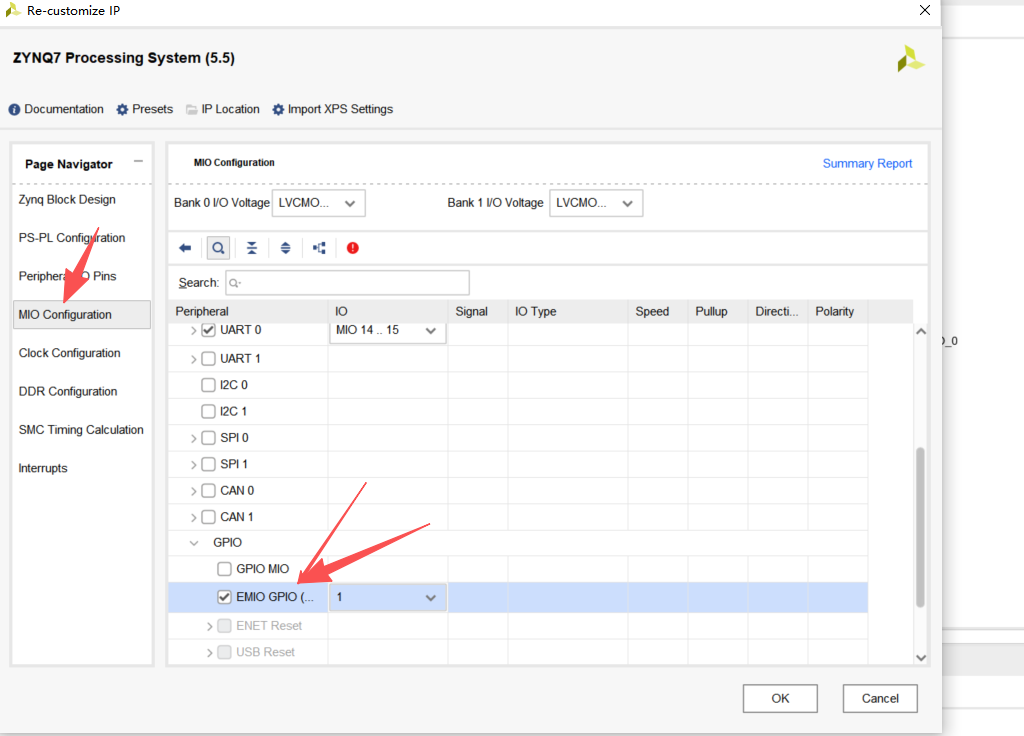This screenshot has height=736, width=1024.
Task: Expand the SPI 1 tree row
Action: 193,465
